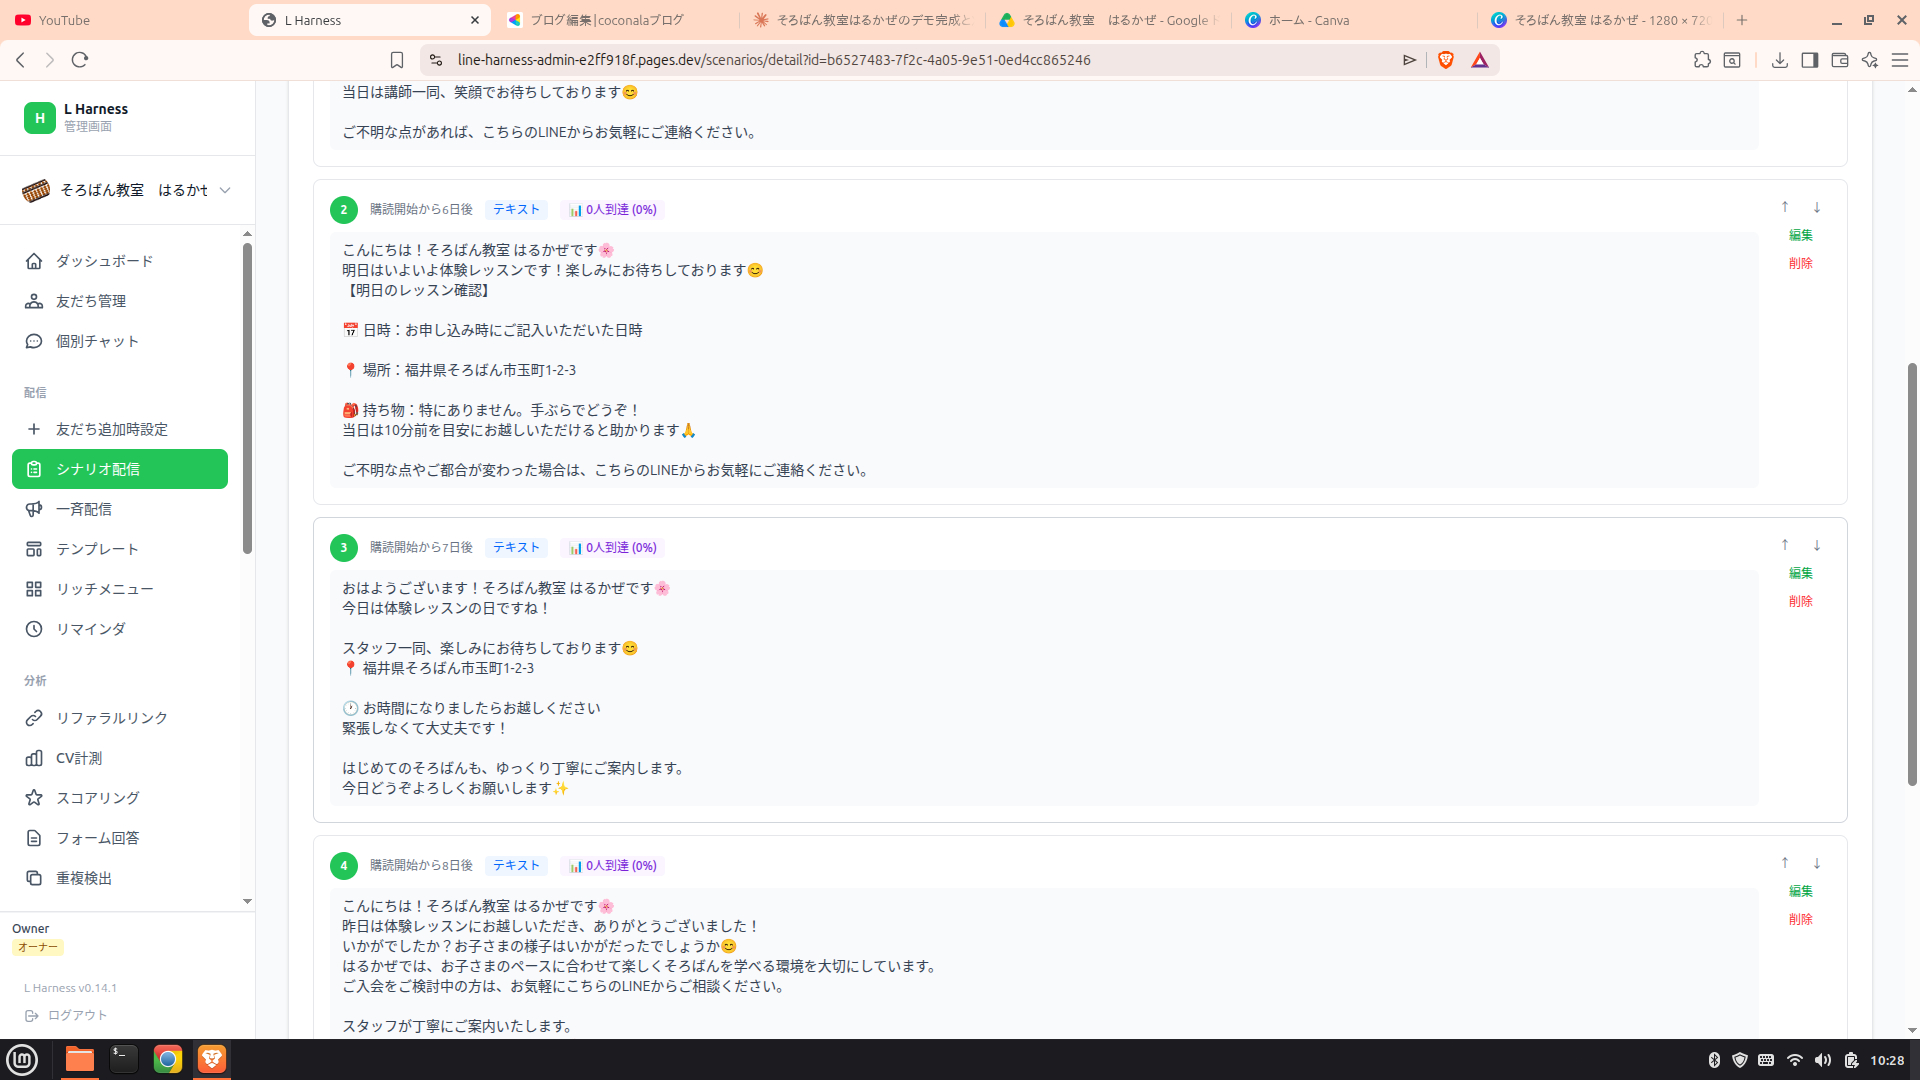Viewport: 1920px width, 1080px height.
Task: Switch to the Google Drive そろばん教室 tab
Action: pyautogui.click(x=1107, y=20)
